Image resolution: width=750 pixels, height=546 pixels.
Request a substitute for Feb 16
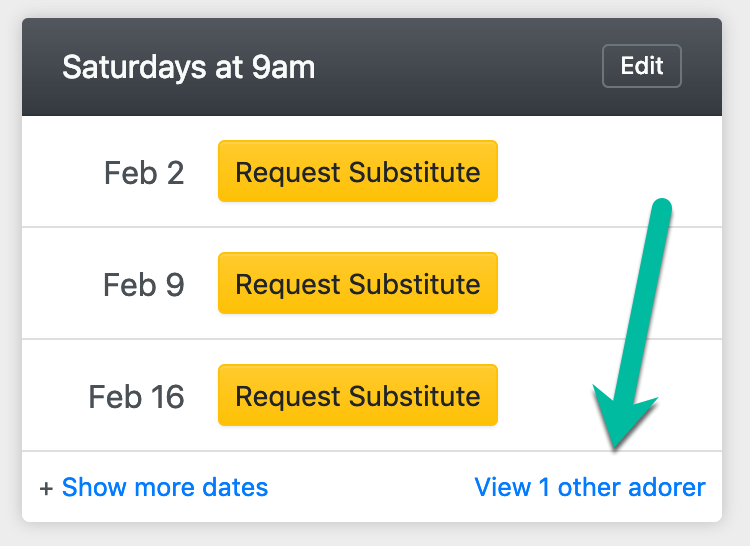coord(357,396)
